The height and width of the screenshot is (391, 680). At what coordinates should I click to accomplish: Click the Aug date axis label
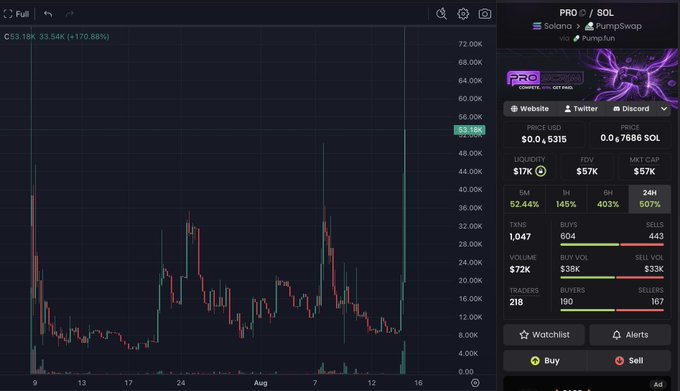(260, 383)
